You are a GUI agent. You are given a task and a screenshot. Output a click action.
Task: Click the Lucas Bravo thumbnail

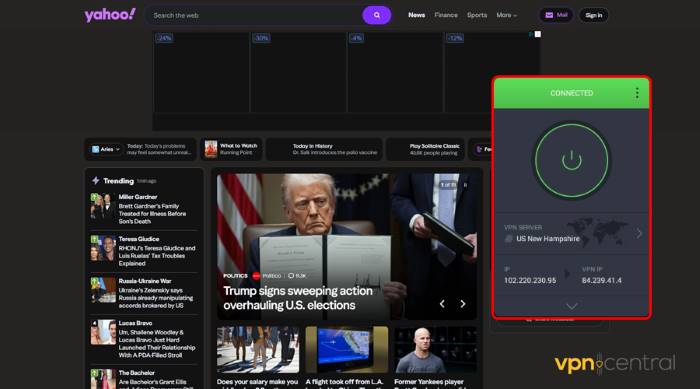tap(103, 332)
